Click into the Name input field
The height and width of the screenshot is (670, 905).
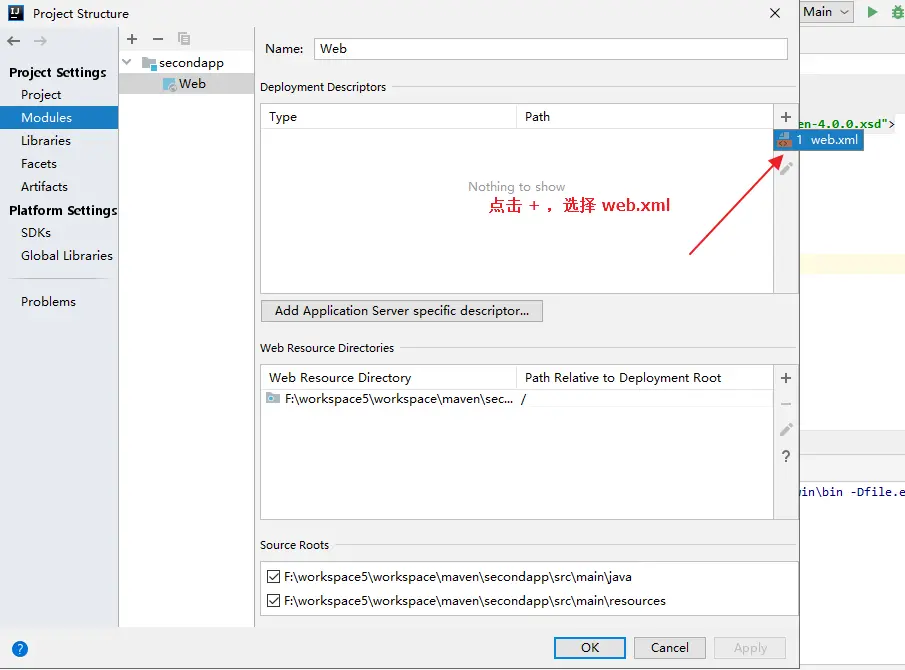pyautogui.click(x=551, y=49)
